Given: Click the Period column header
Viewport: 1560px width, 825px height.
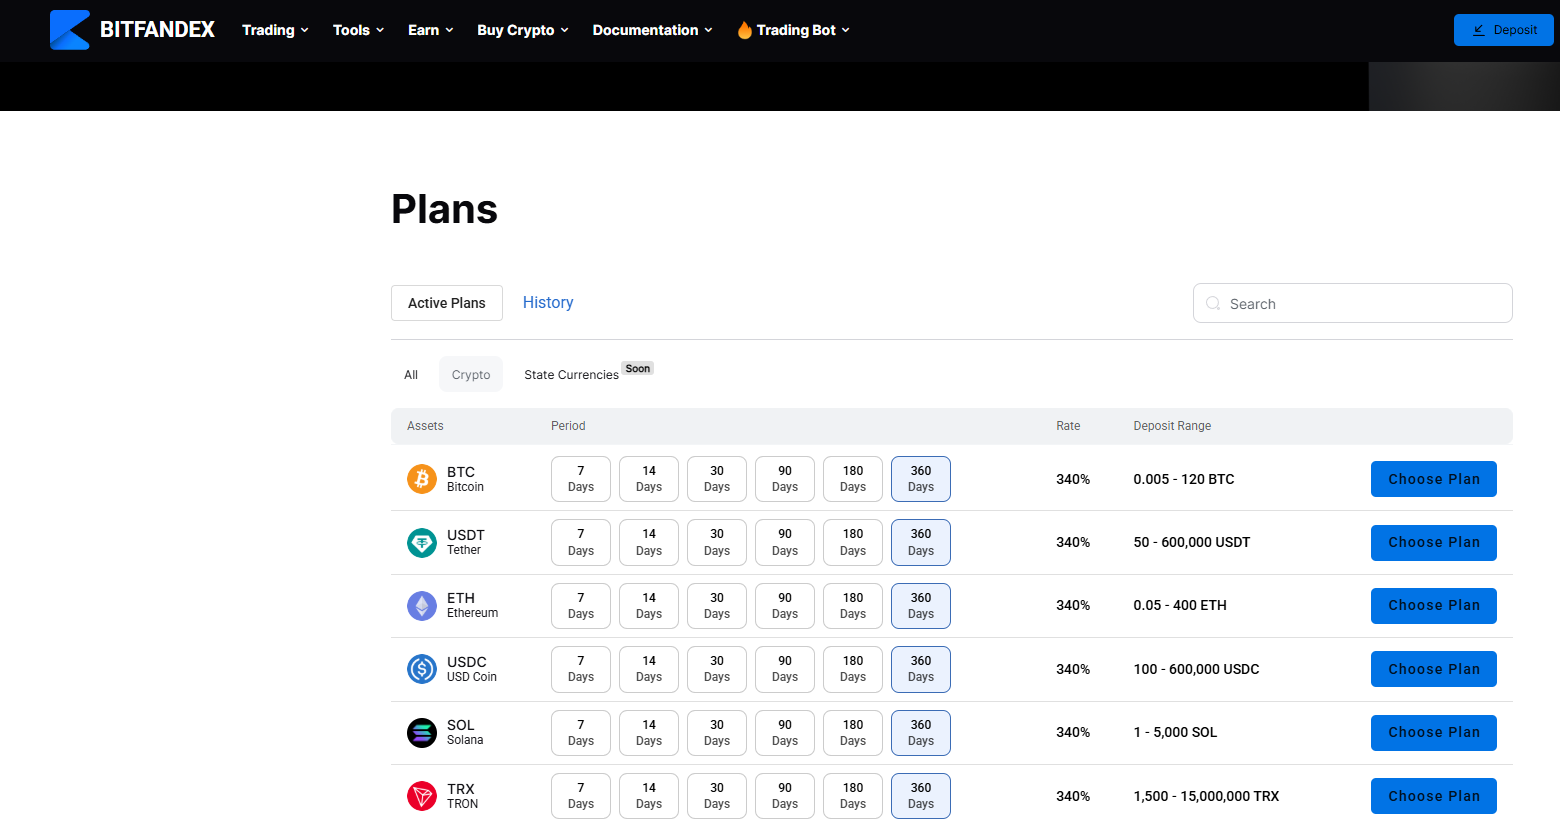Looking at the screenshot, I should click(568, 426).
